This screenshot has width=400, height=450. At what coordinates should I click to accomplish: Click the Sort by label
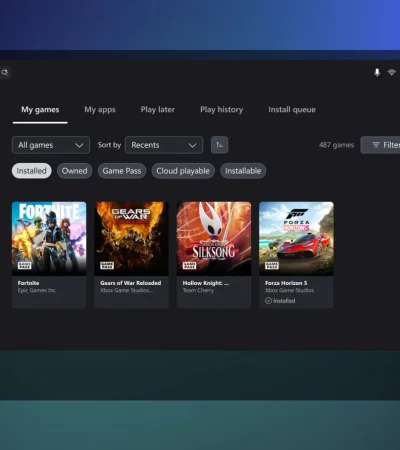tap(109, 145)
